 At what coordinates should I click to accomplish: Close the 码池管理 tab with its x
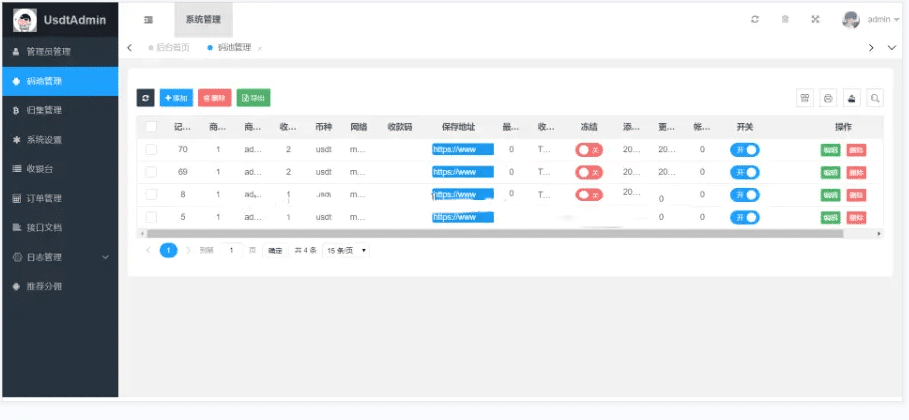[260, 48]
